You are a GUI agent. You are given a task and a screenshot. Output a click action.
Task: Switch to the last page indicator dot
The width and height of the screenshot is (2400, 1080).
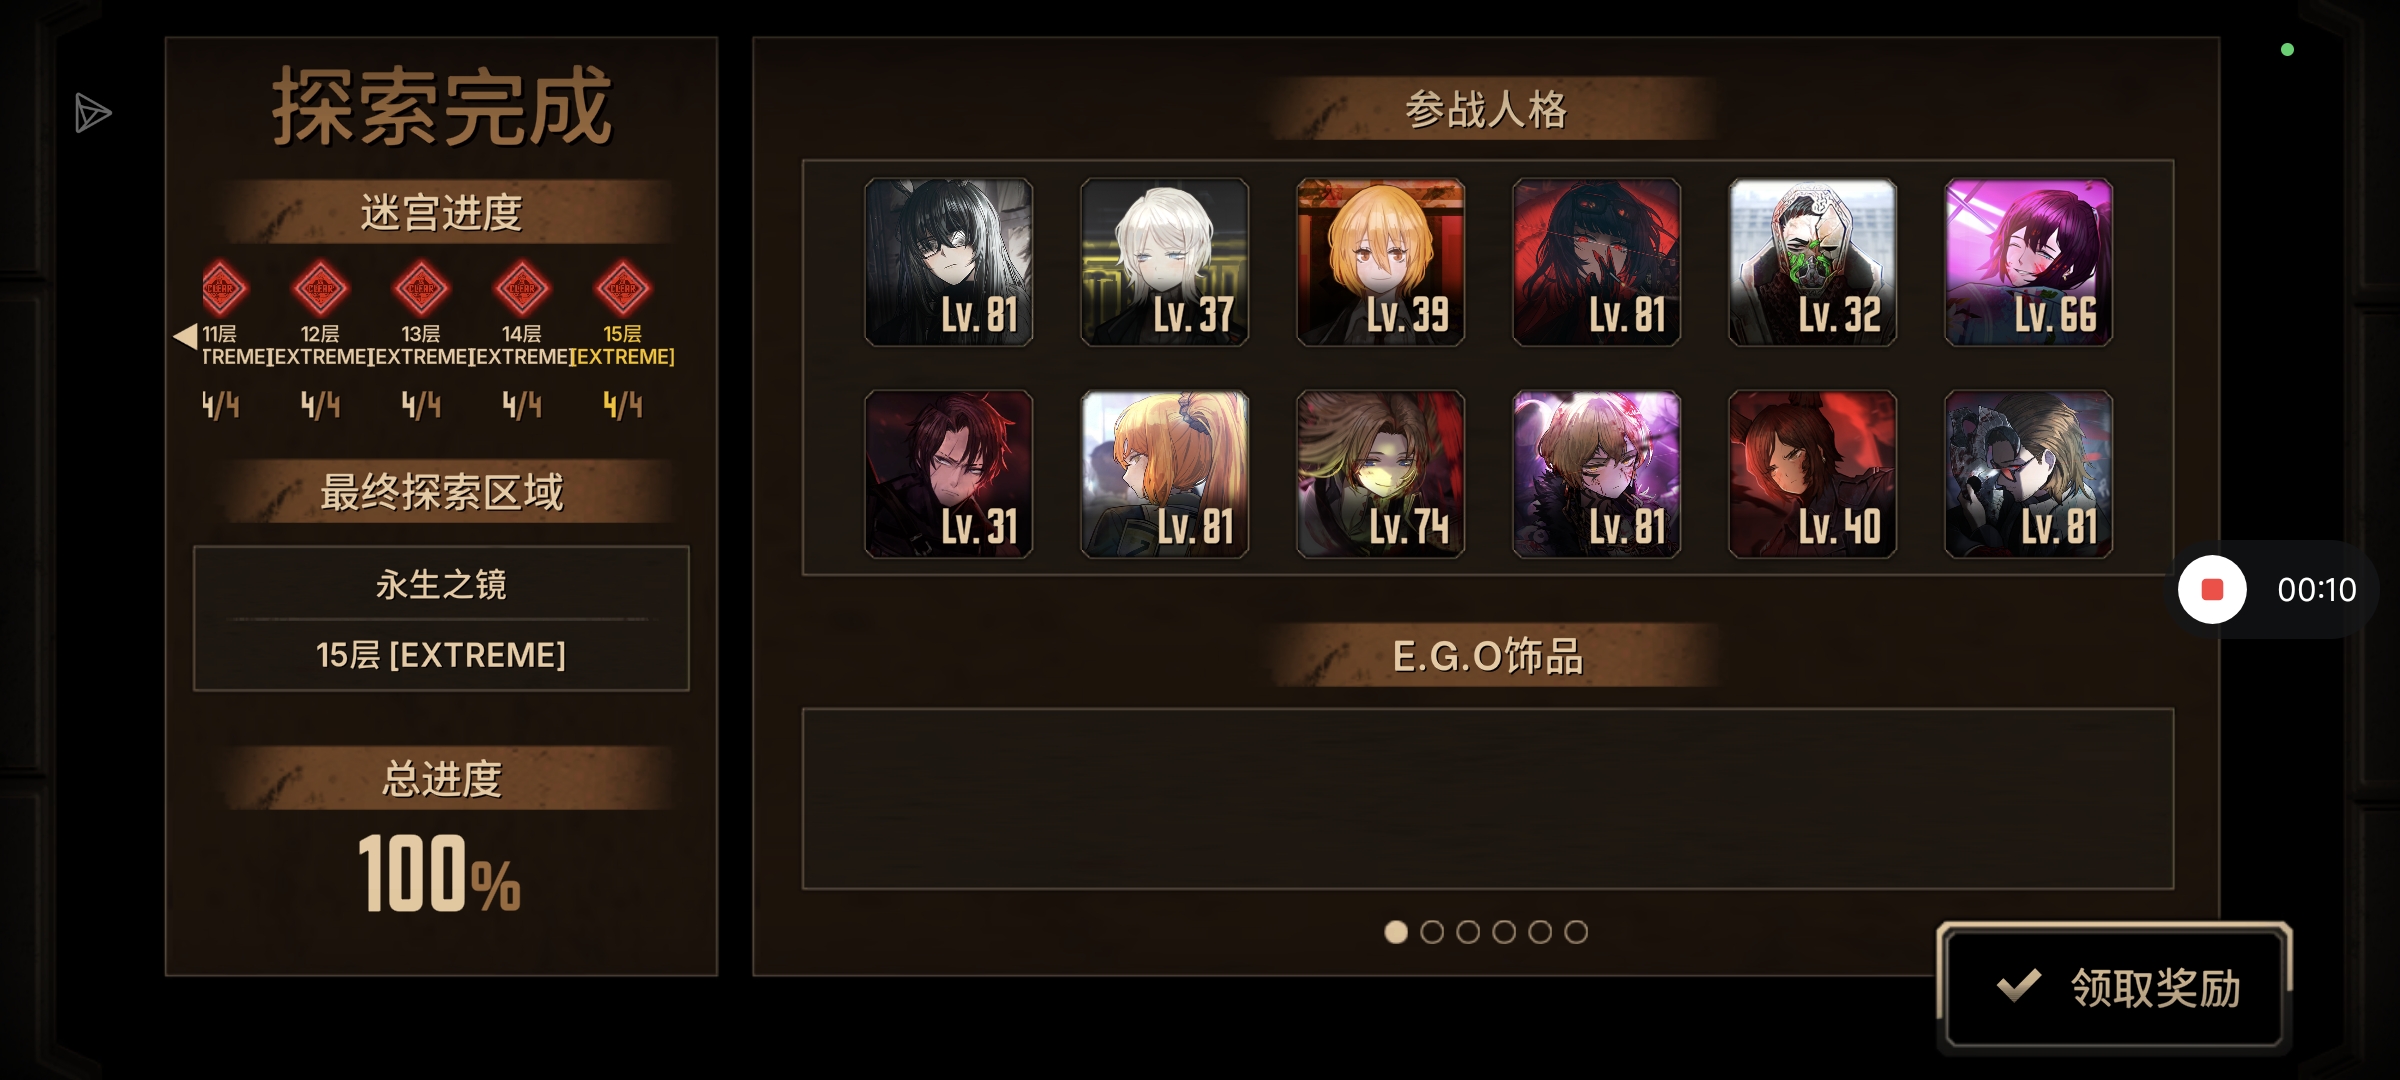pos(1576,932)
